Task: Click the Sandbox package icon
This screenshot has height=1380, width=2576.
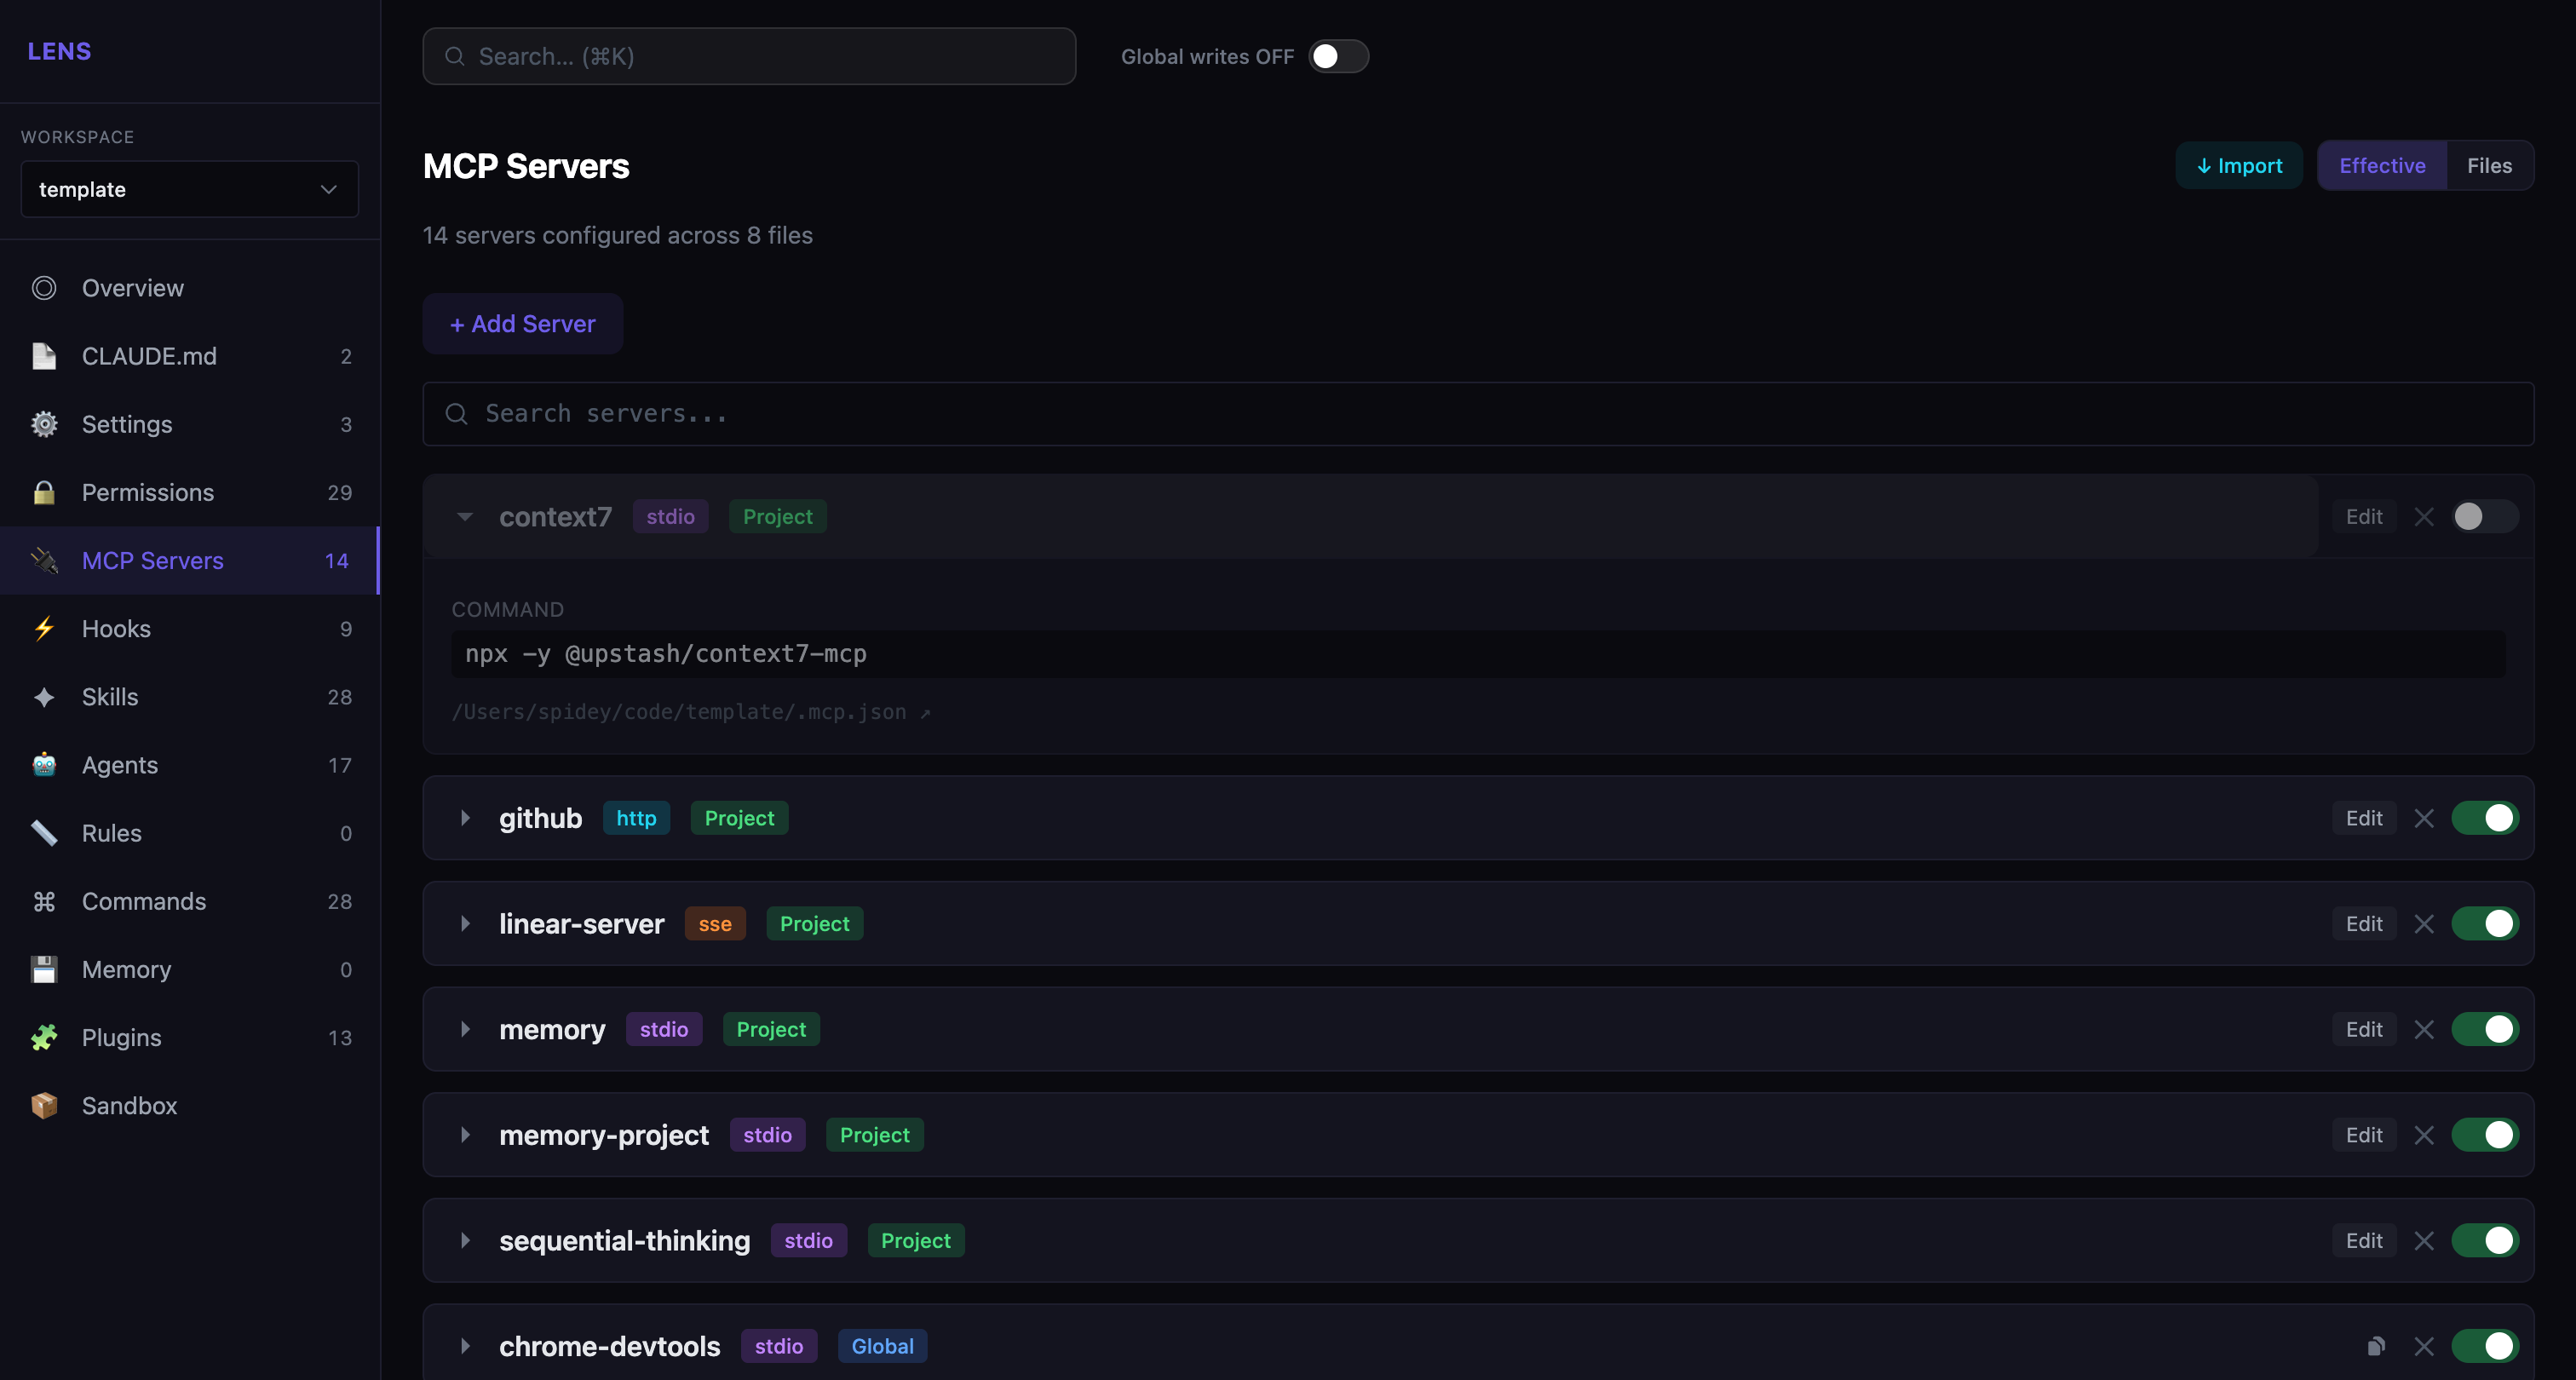Action: click(44, 1105)
